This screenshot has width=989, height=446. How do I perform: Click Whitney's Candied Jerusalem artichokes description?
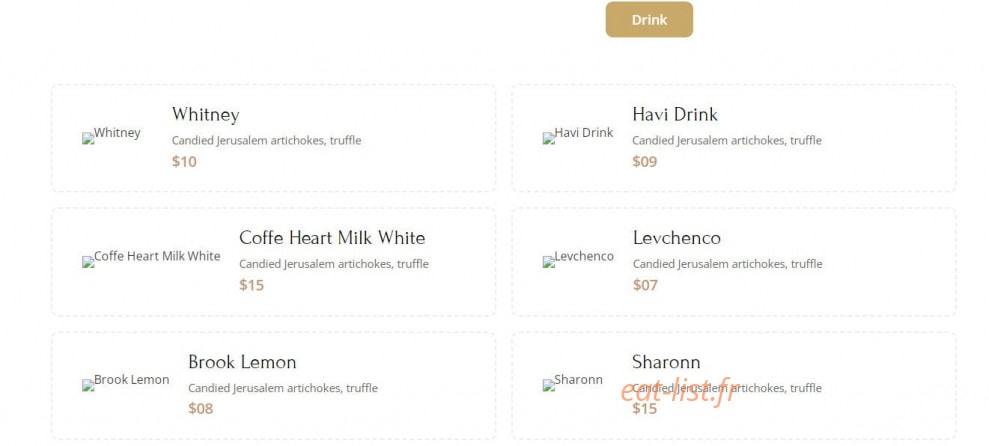click(x=267, y=141)
